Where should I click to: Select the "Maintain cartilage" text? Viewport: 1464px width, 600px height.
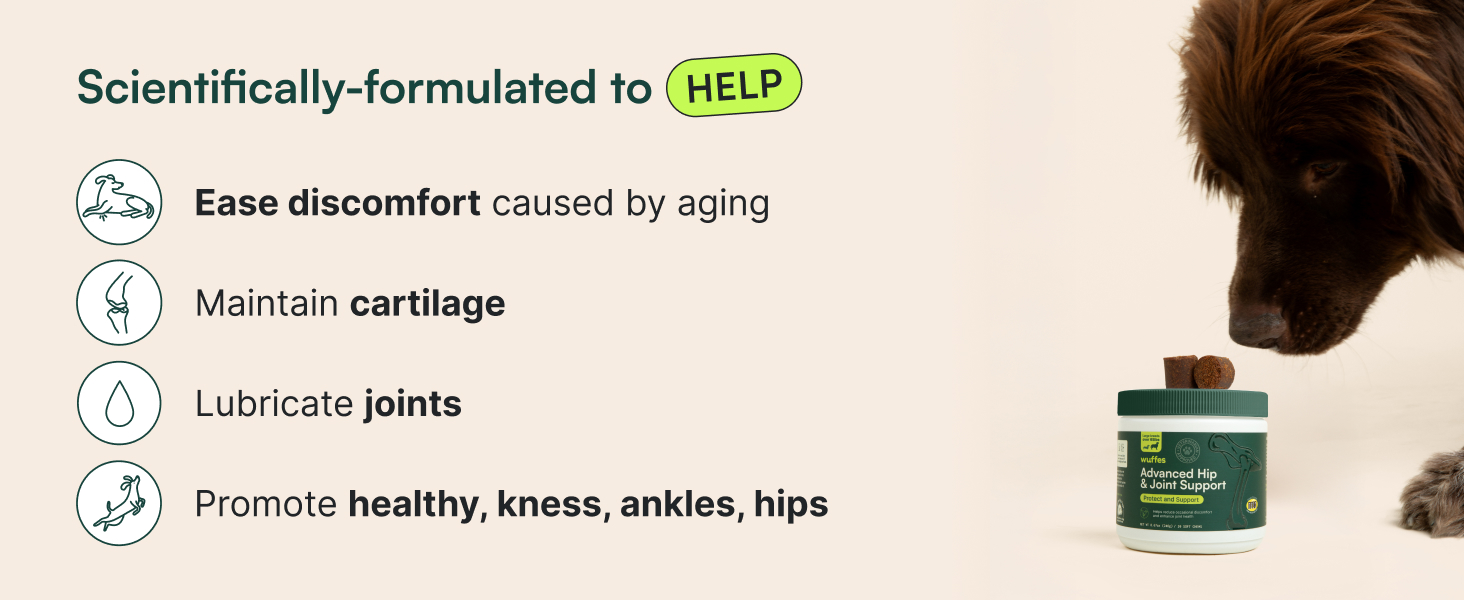pyautogui.click(x=350, y=303)
